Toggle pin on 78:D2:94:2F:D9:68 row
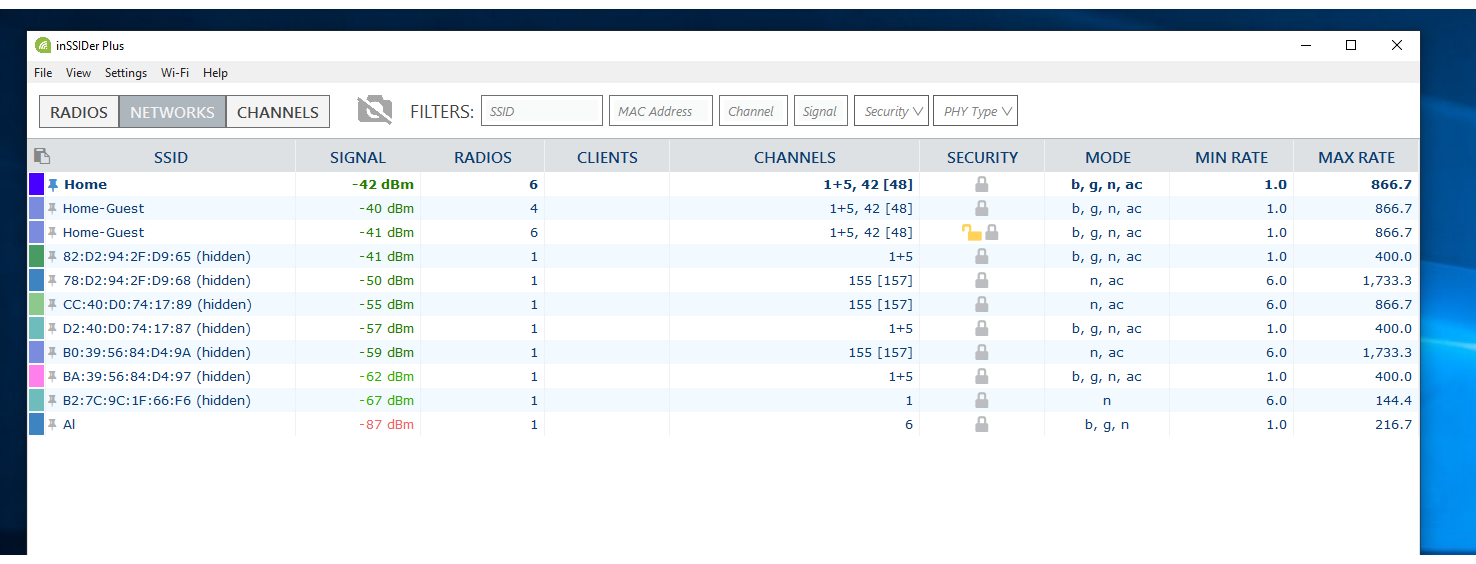 pos(53,281)
